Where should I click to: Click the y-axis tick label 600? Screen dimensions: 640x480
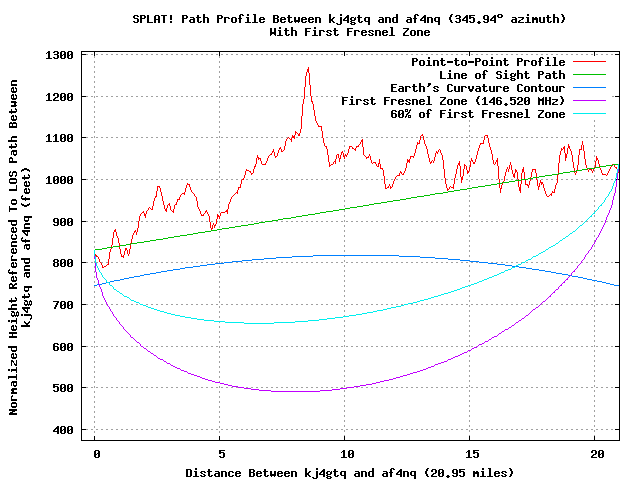(63, 347)
